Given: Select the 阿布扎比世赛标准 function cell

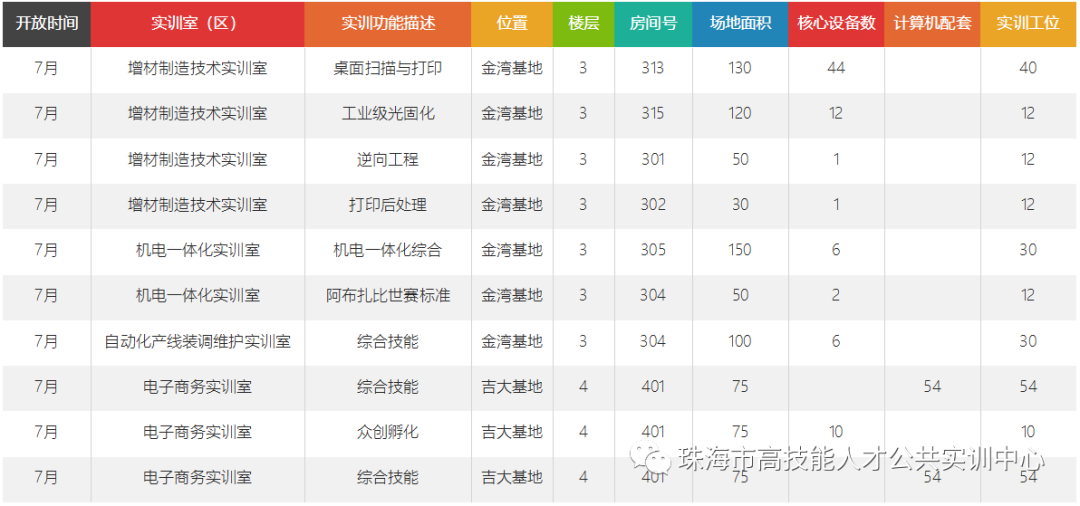Looking at the screenshot, I should point(388,296).
